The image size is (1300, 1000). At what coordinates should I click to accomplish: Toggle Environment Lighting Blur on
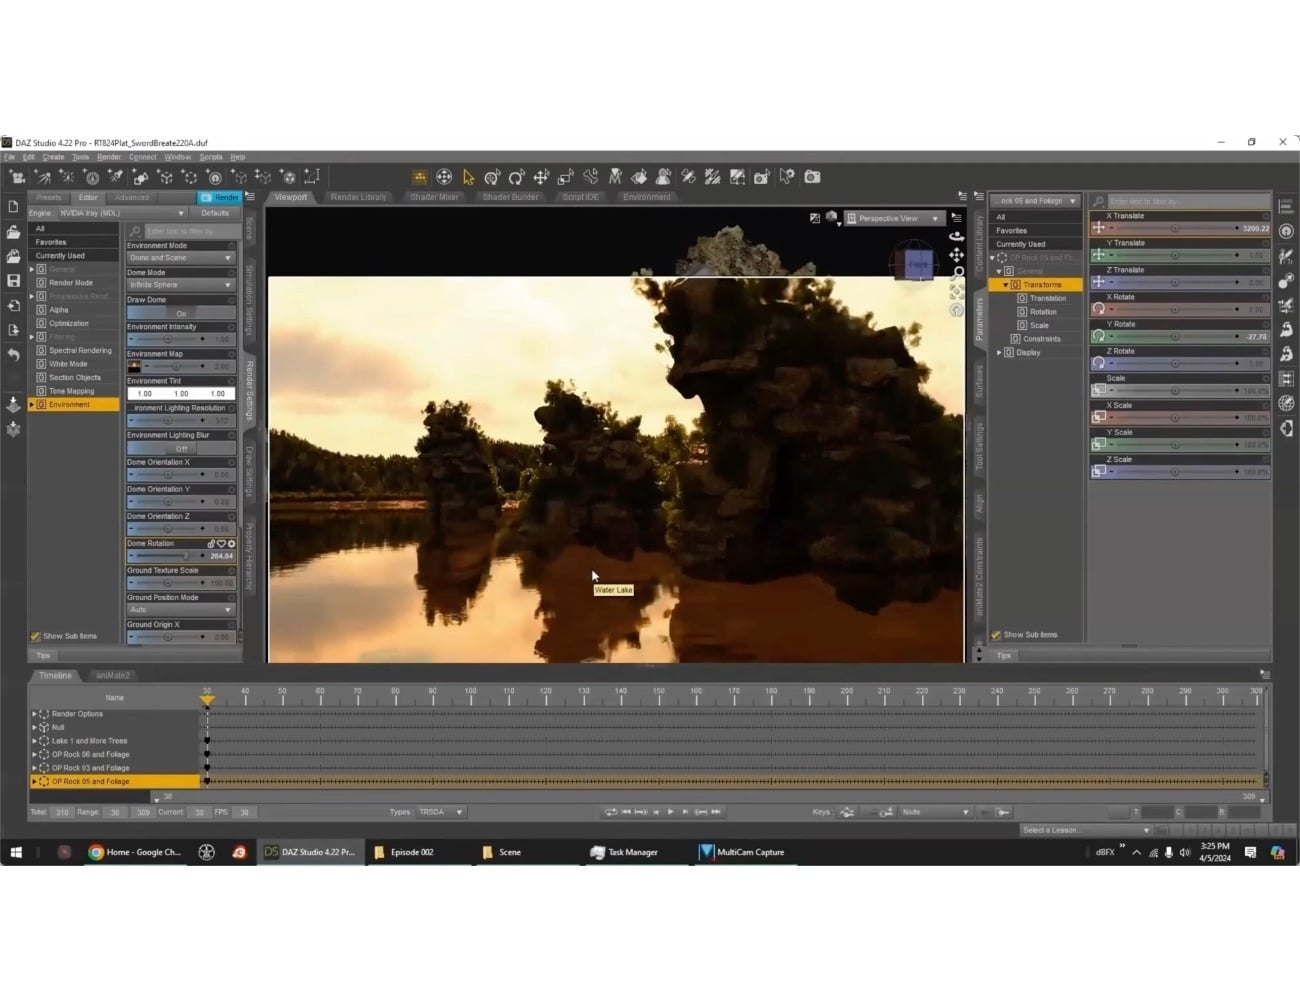coord(180,448)
